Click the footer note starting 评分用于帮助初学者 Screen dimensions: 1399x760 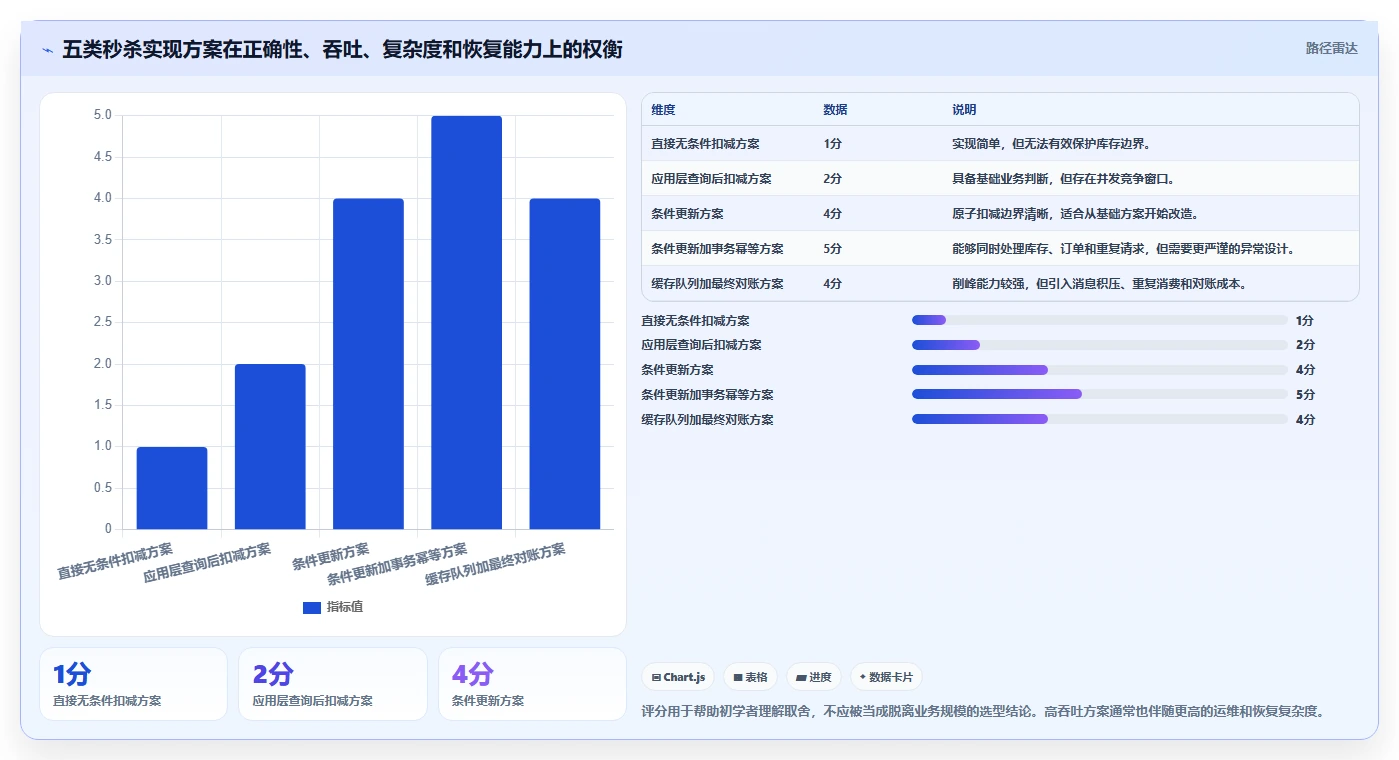click(x=983, y=712)
